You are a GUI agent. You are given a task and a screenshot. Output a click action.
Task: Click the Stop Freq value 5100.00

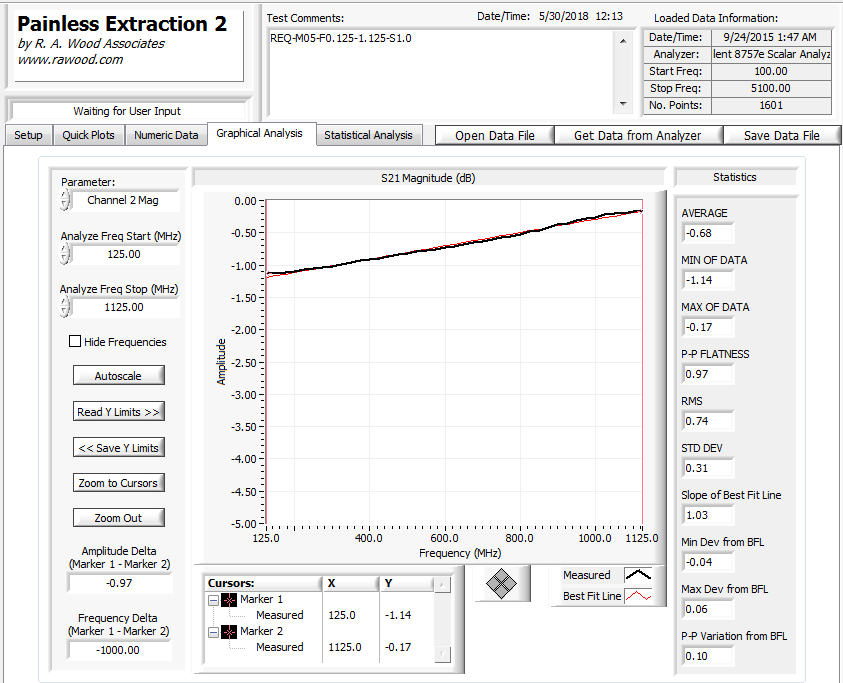(771, 88)
